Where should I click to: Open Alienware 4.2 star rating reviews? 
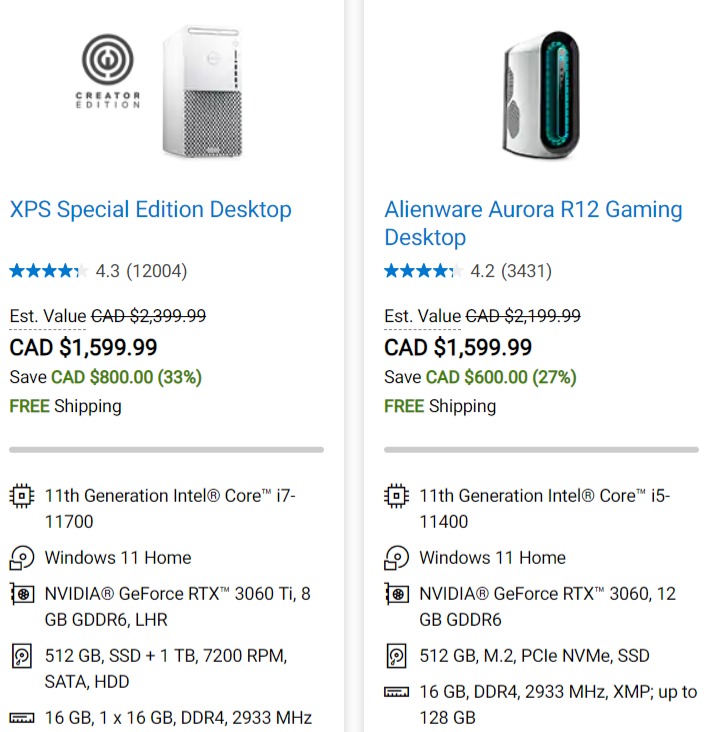click(468, 271)
